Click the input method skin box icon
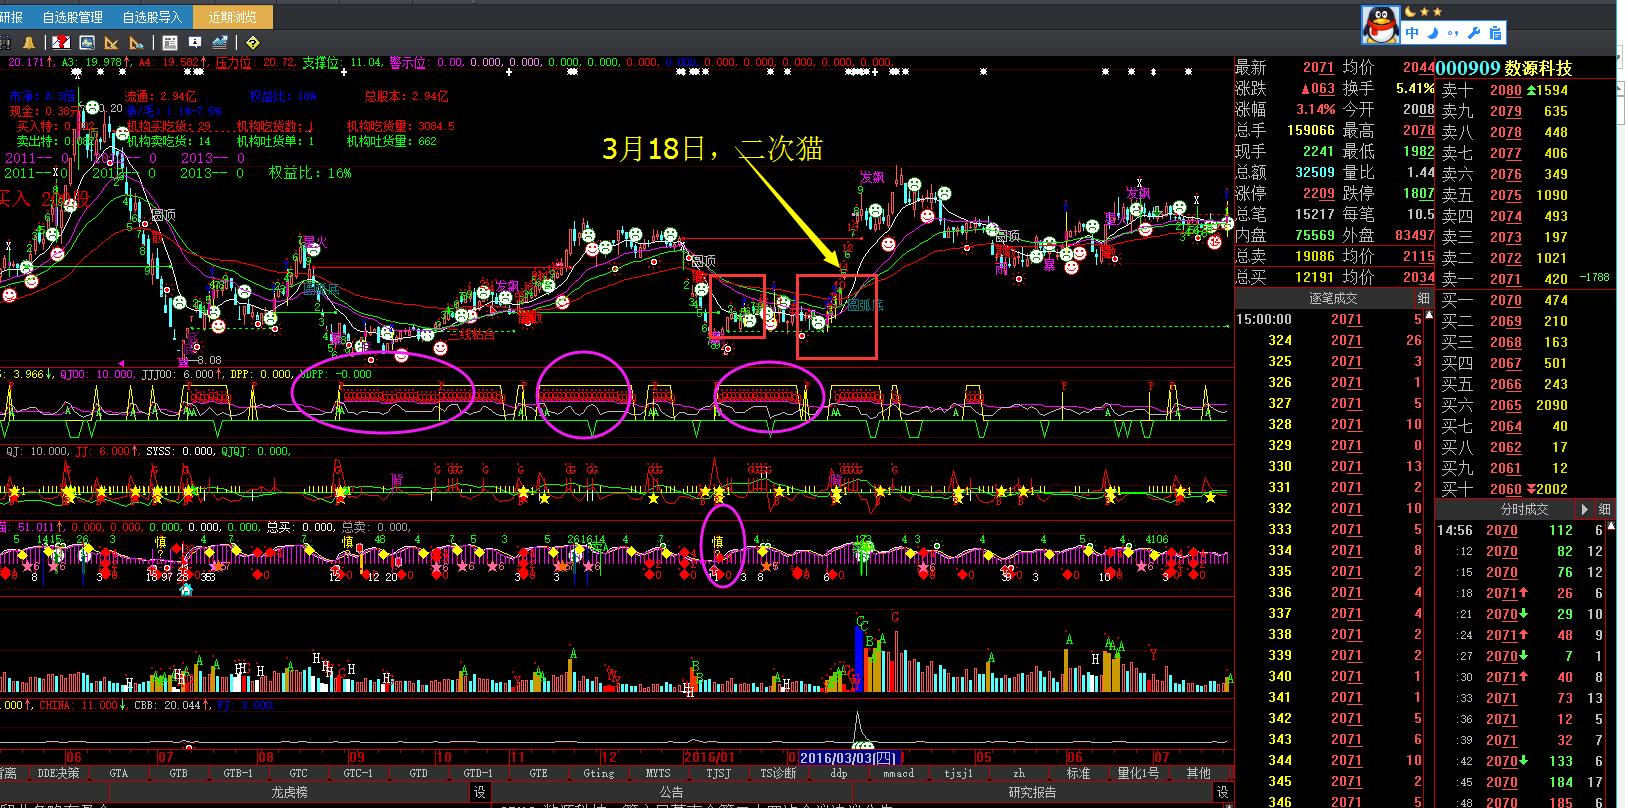Screen dimensions: 1628x808 pyautogui.click(x=1495, y=33)
